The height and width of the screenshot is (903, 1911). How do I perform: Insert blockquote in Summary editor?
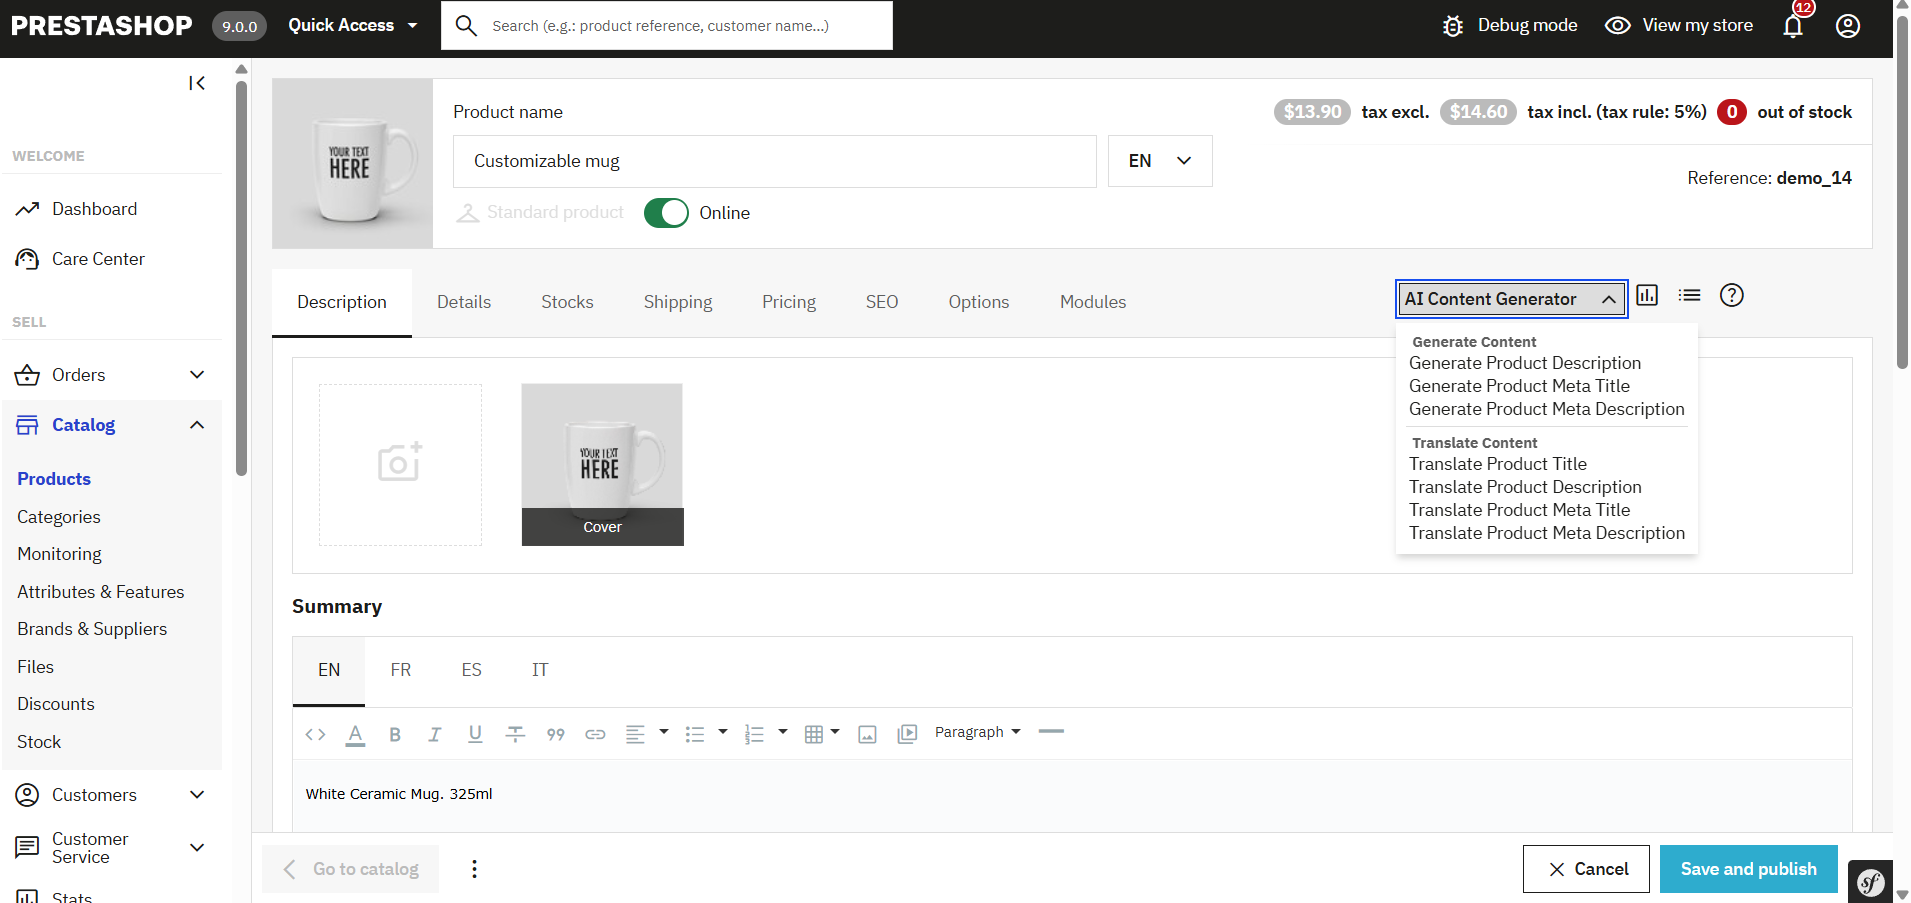tap(556, 734)
